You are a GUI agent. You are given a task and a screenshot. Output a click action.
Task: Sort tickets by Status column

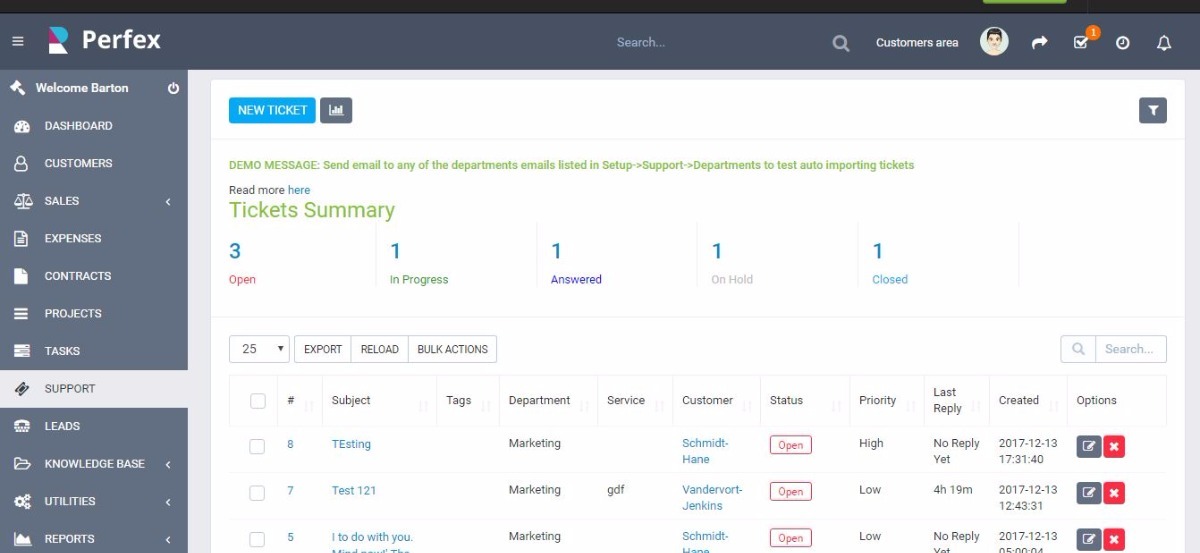(804, 400)
